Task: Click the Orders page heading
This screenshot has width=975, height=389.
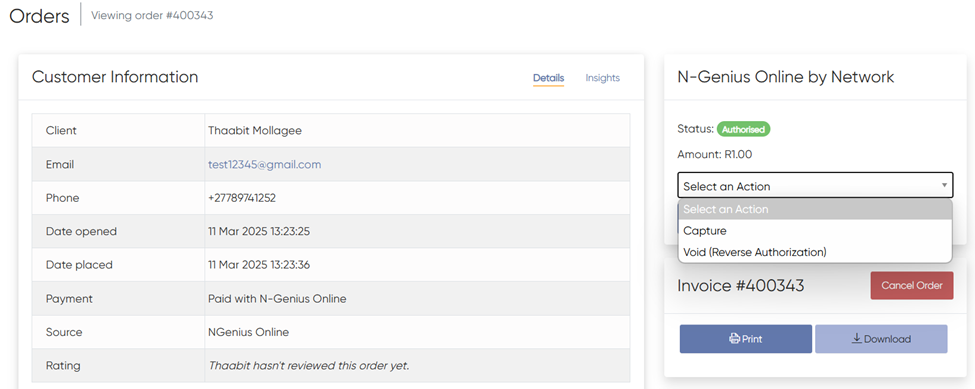Action: tap(39, 16)
